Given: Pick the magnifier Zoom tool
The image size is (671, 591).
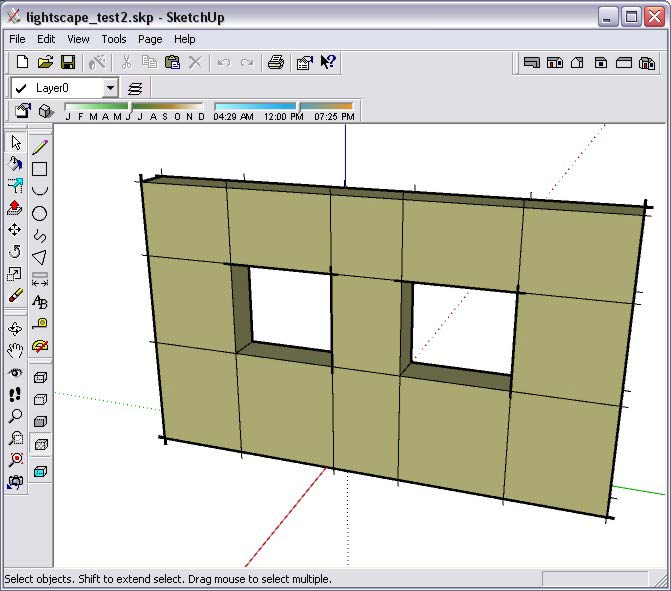Looking at the screenshot, I should [15, 416].
